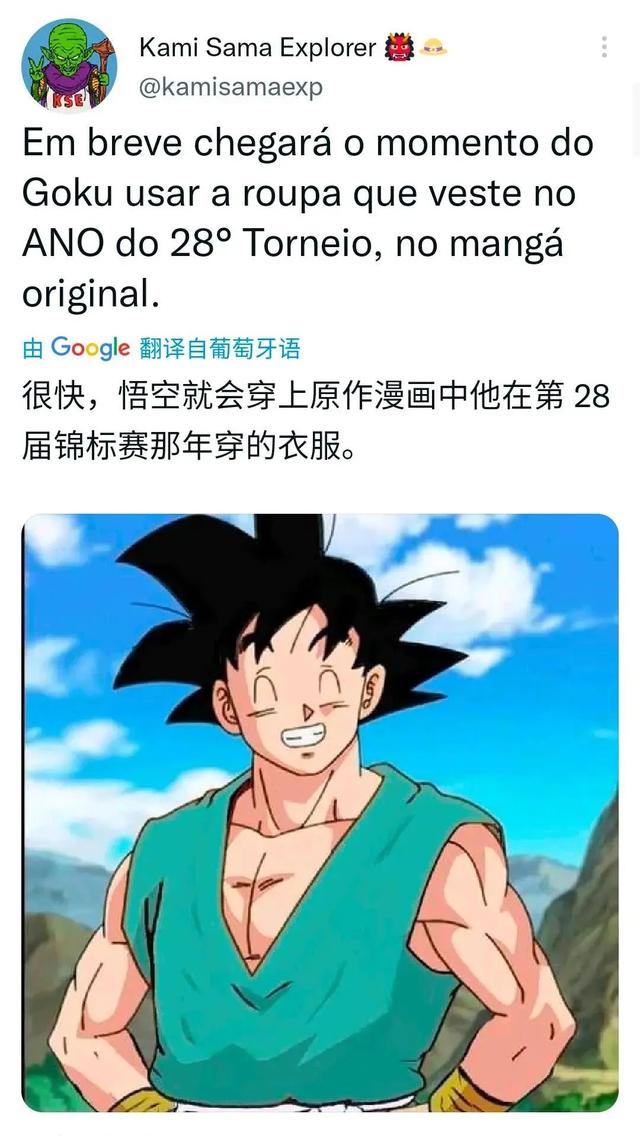Click the number 28 in the Chinese translation
This screenshot has height=1136, width=640.
pos(591,398)
